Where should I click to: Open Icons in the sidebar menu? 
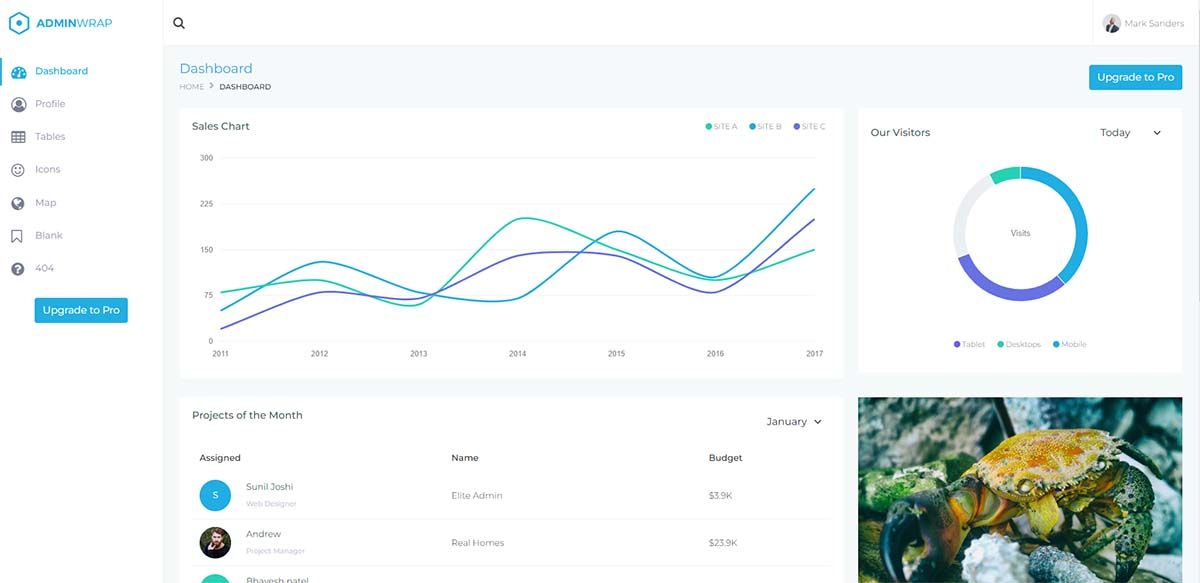pyautogui.click(x=48, y=170)
